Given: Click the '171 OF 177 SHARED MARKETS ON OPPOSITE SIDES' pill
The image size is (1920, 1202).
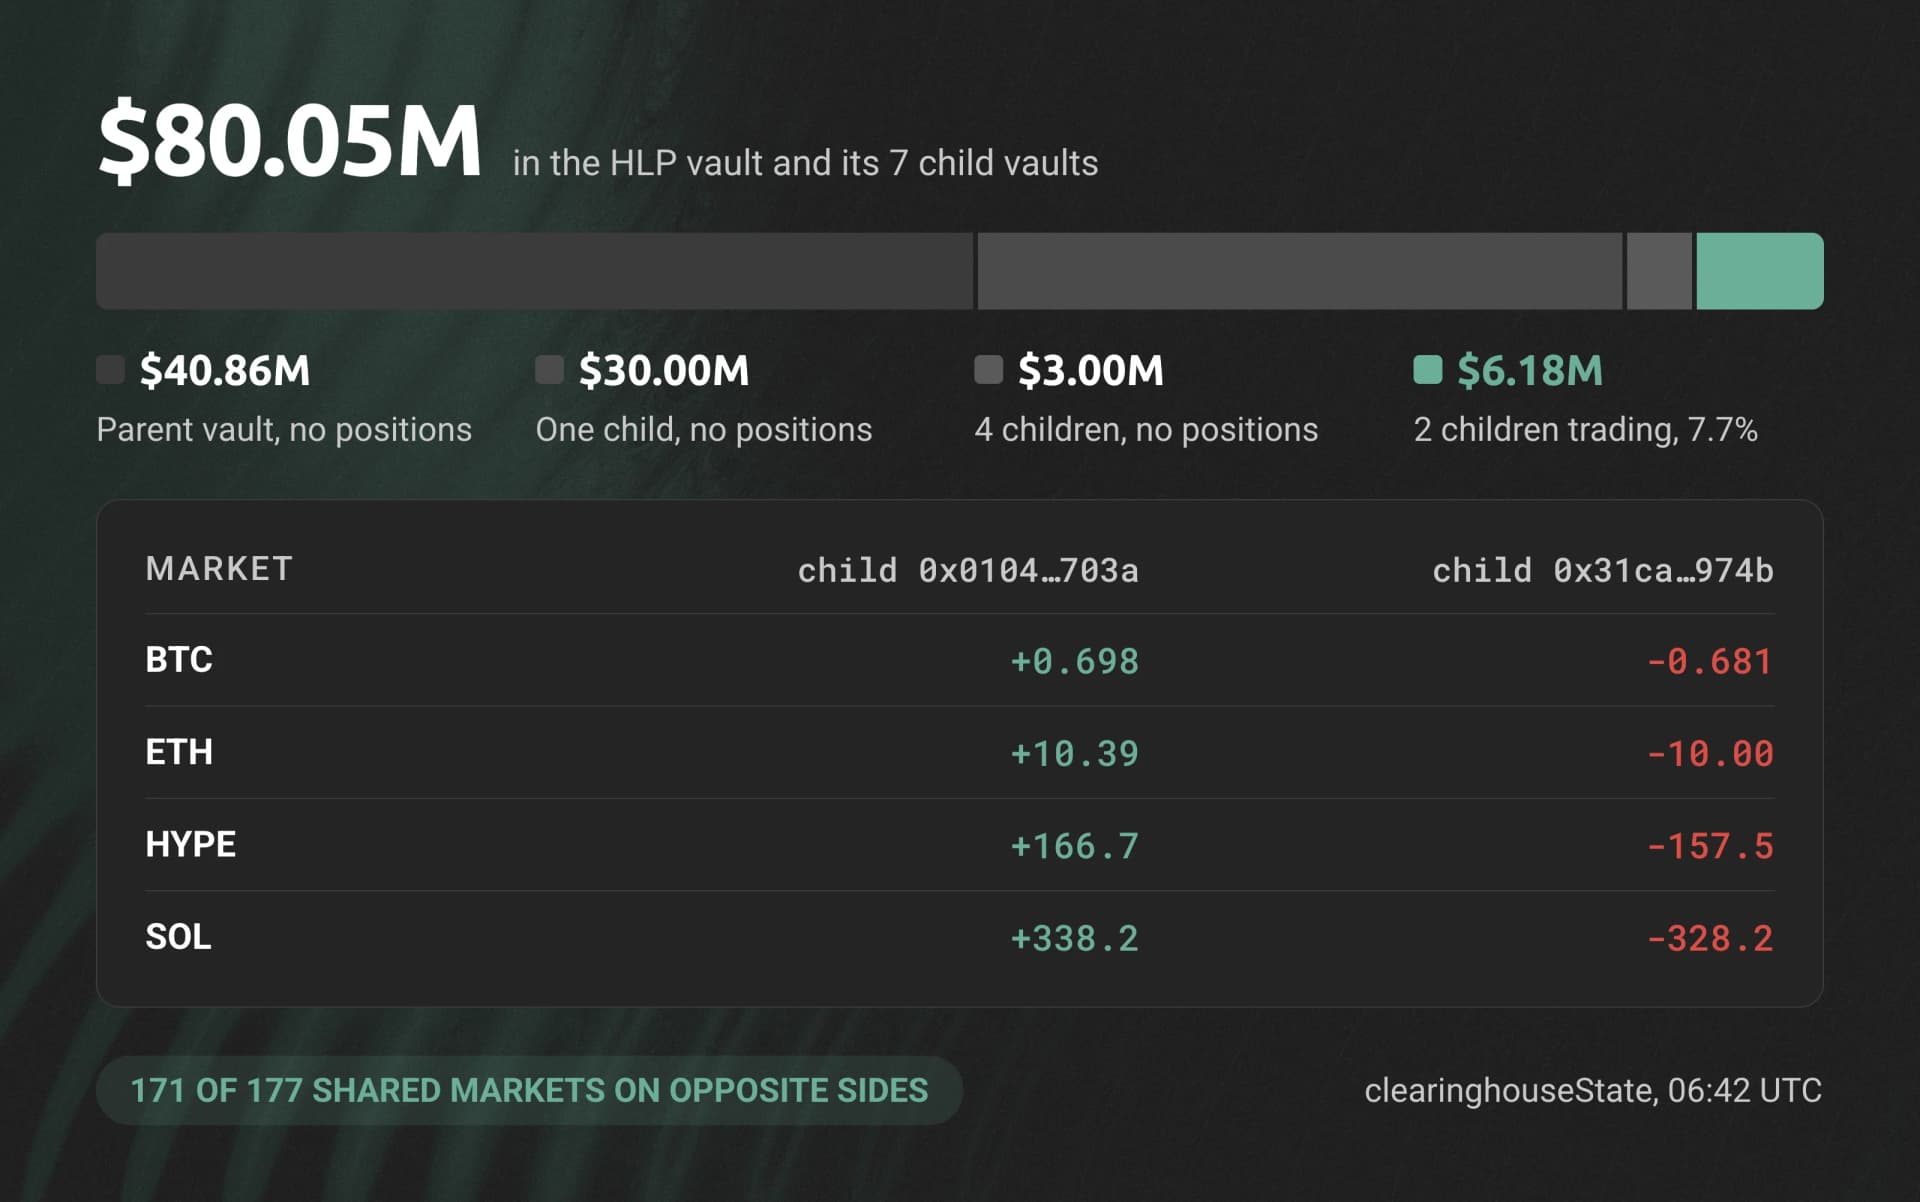Looking at the screenshot, I should 529,1090.
